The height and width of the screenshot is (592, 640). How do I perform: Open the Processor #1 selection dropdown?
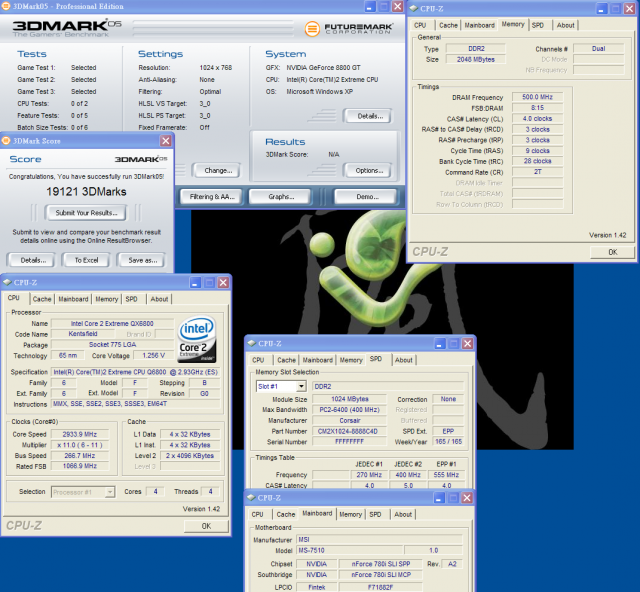109,492
